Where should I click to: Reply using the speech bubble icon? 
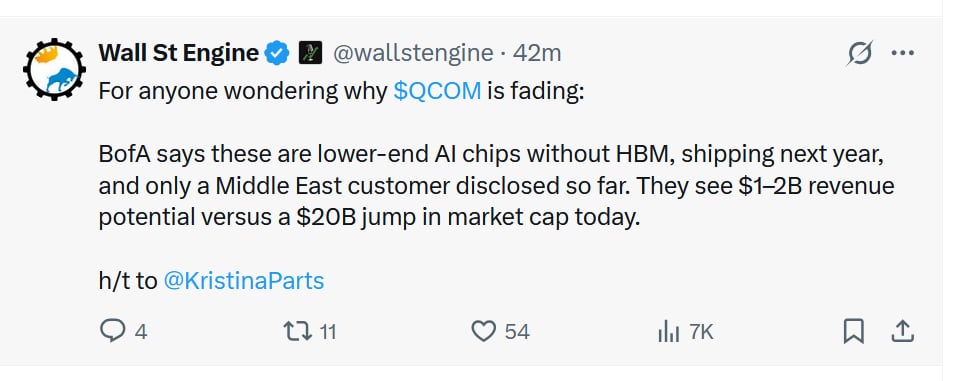pyautogui.click(x=111, y=332)
